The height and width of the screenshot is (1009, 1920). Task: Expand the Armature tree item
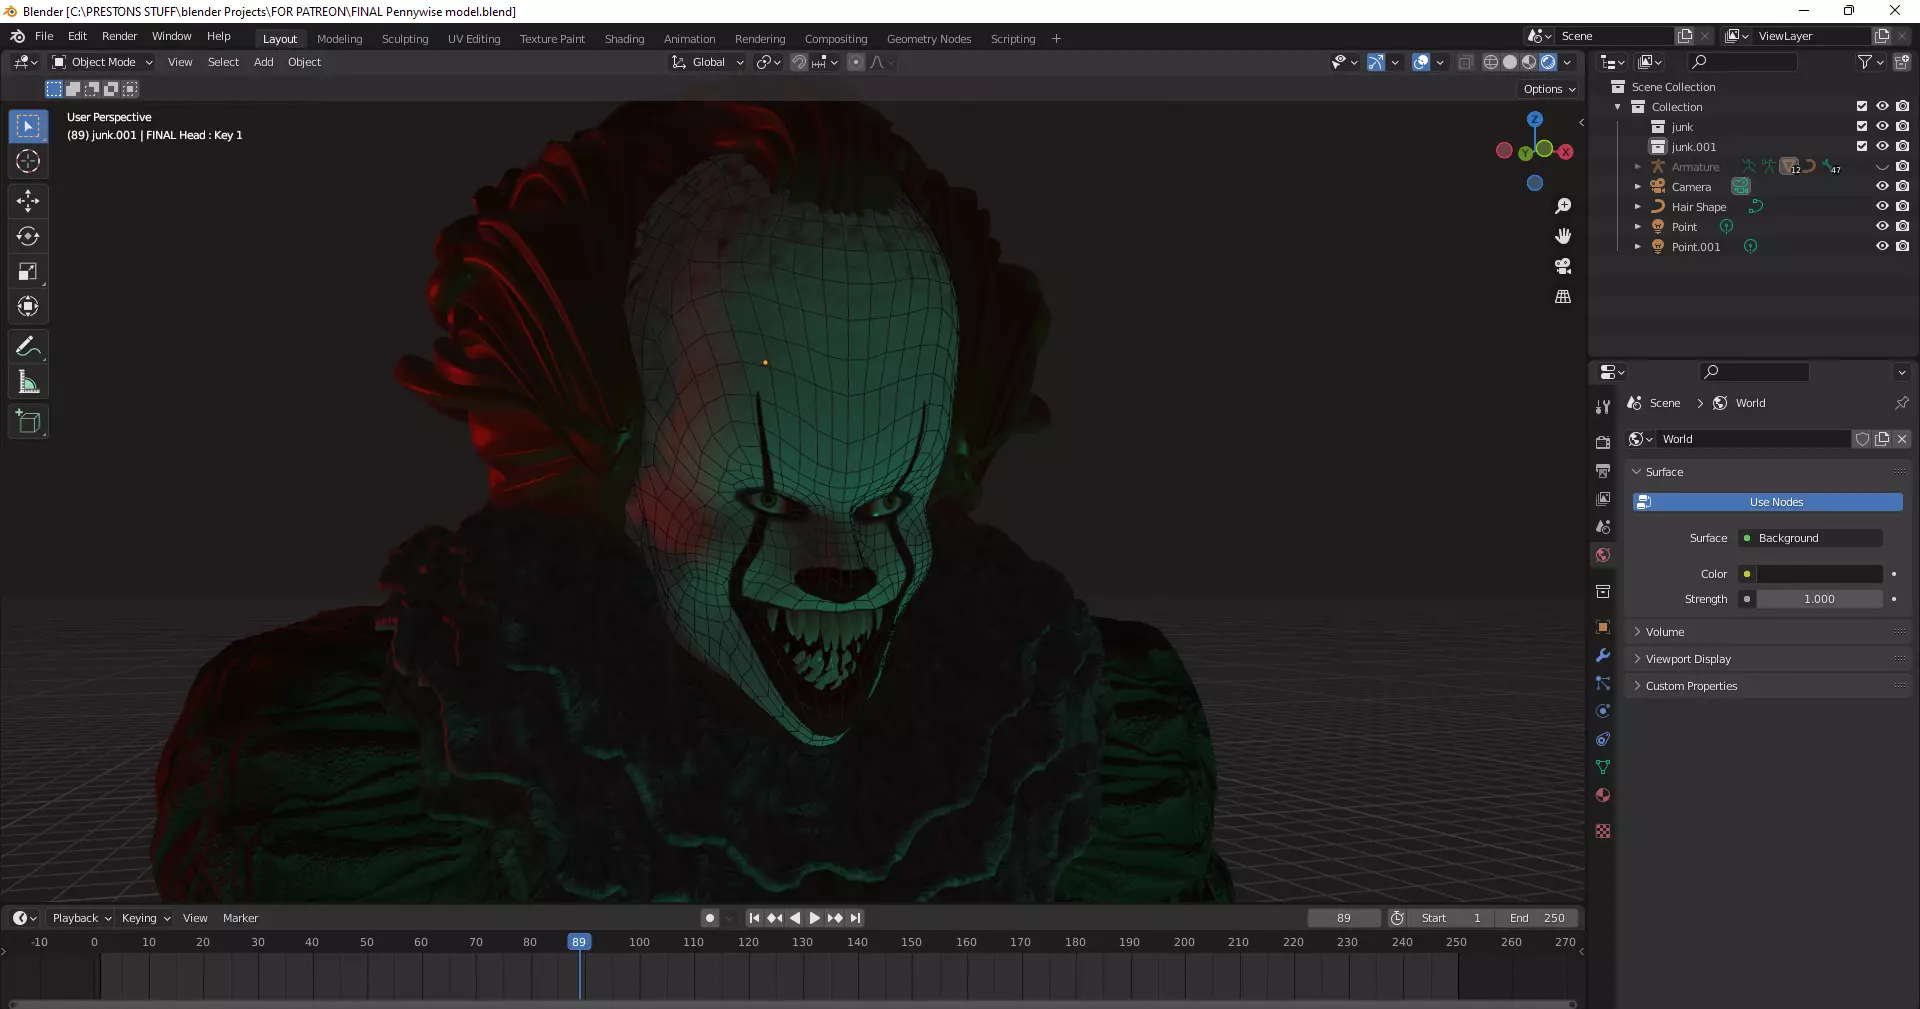tap(1637, 167)
